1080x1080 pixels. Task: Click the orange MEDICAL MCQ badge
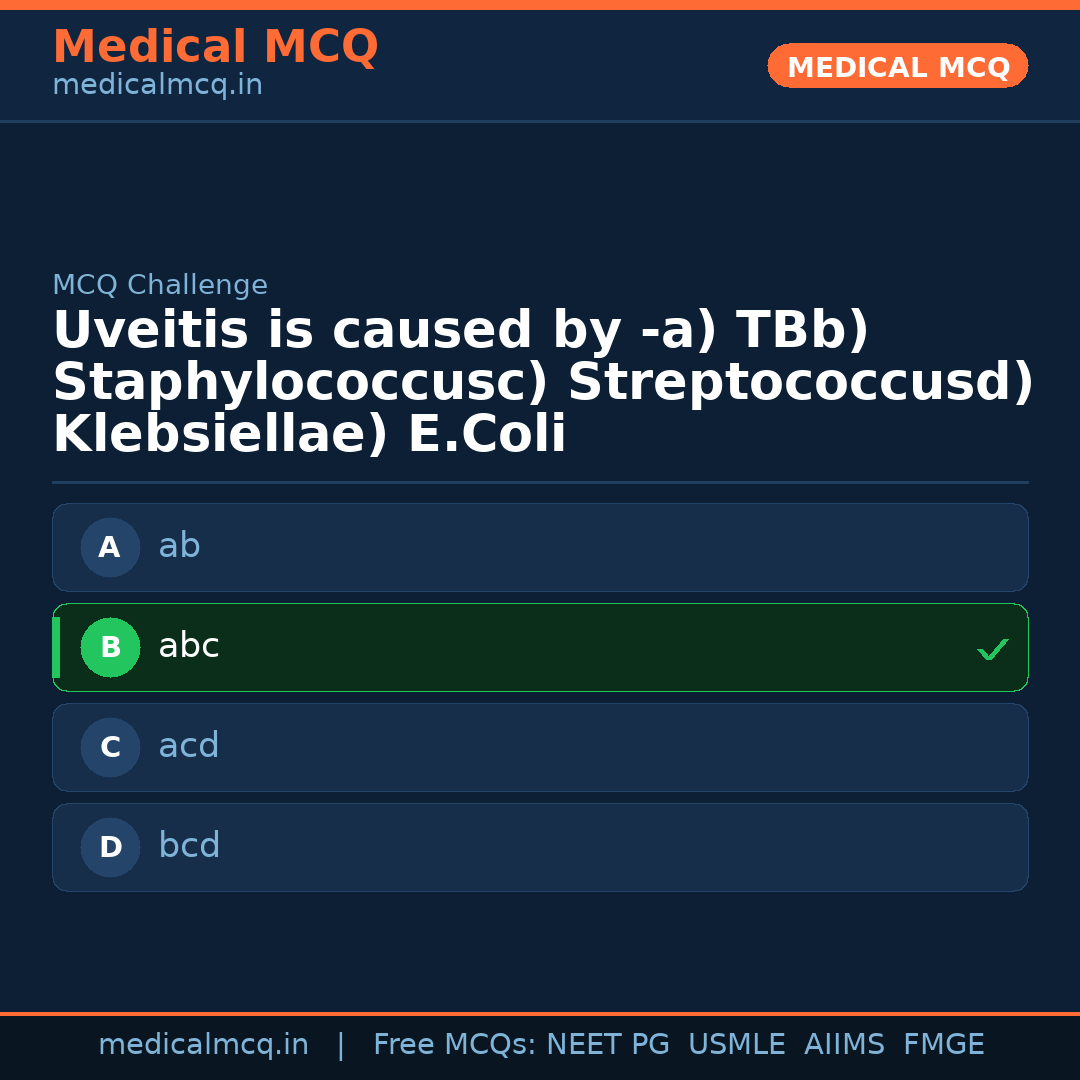[897, 66]
